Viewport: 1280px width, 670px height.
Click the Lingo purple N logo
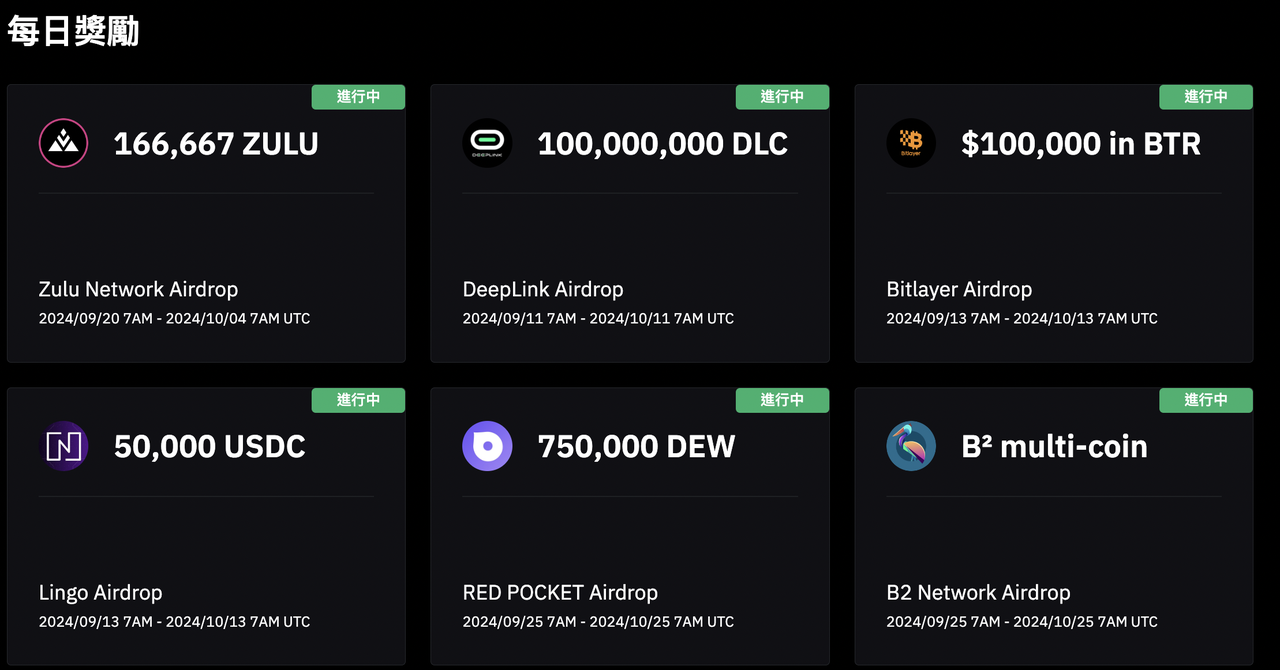pos(63,446)
